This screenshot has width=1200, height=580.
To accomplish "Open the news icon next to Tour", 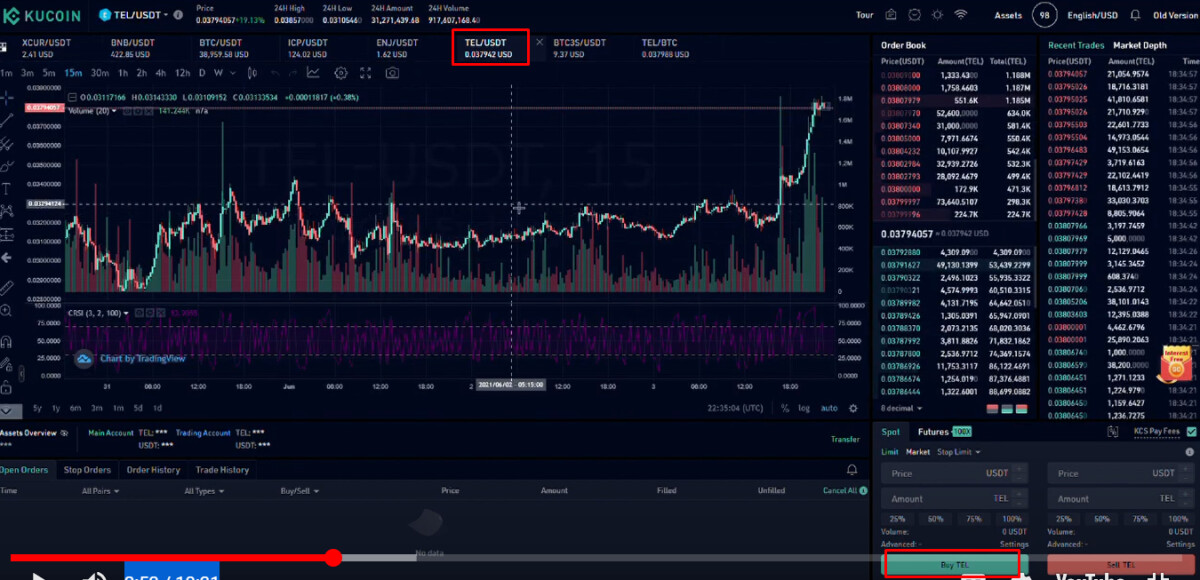I will pos(891,16).
